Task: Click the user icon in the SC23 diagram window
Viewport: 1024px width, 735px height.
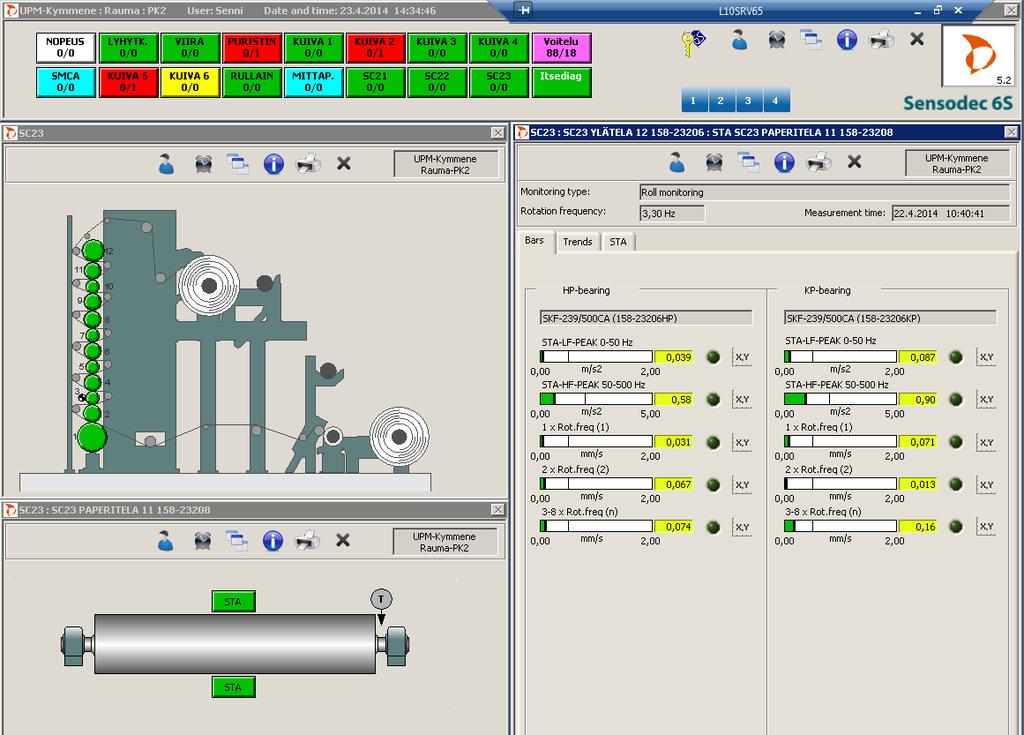Action: (167, 163)
